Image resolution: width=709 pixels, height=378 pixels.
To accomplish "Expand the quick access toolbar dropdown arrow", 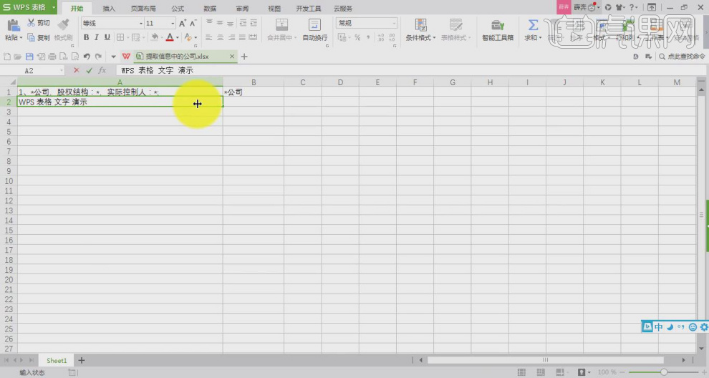I will [x=113, y=57].
